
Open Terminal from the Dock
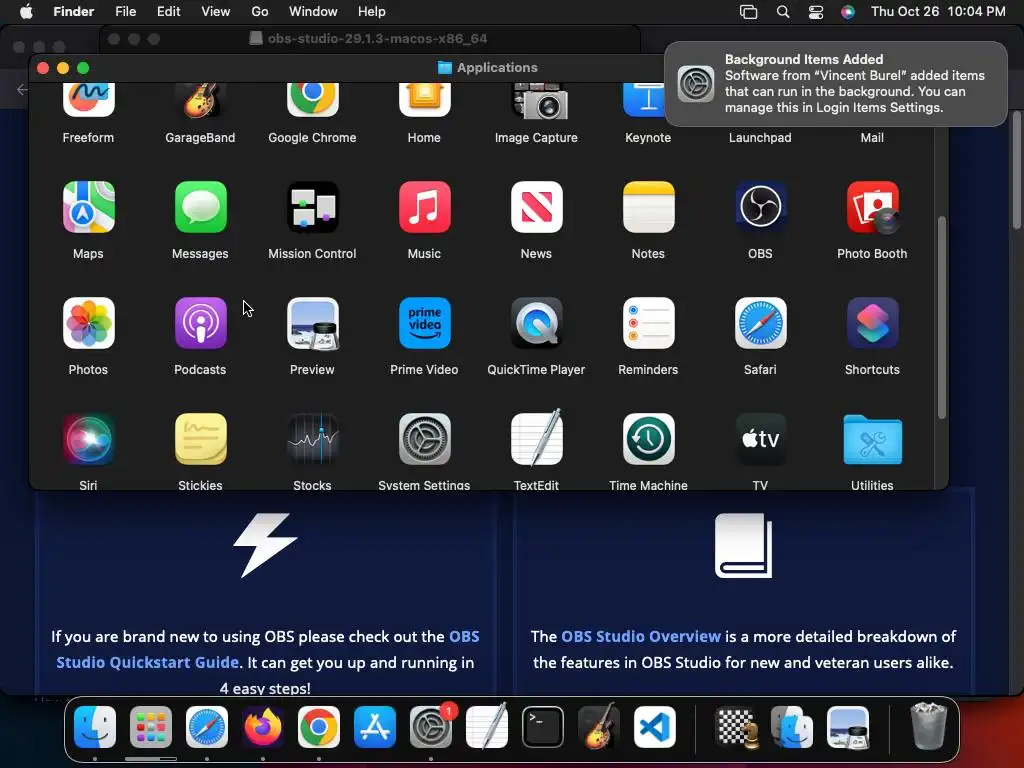point(543,727)
